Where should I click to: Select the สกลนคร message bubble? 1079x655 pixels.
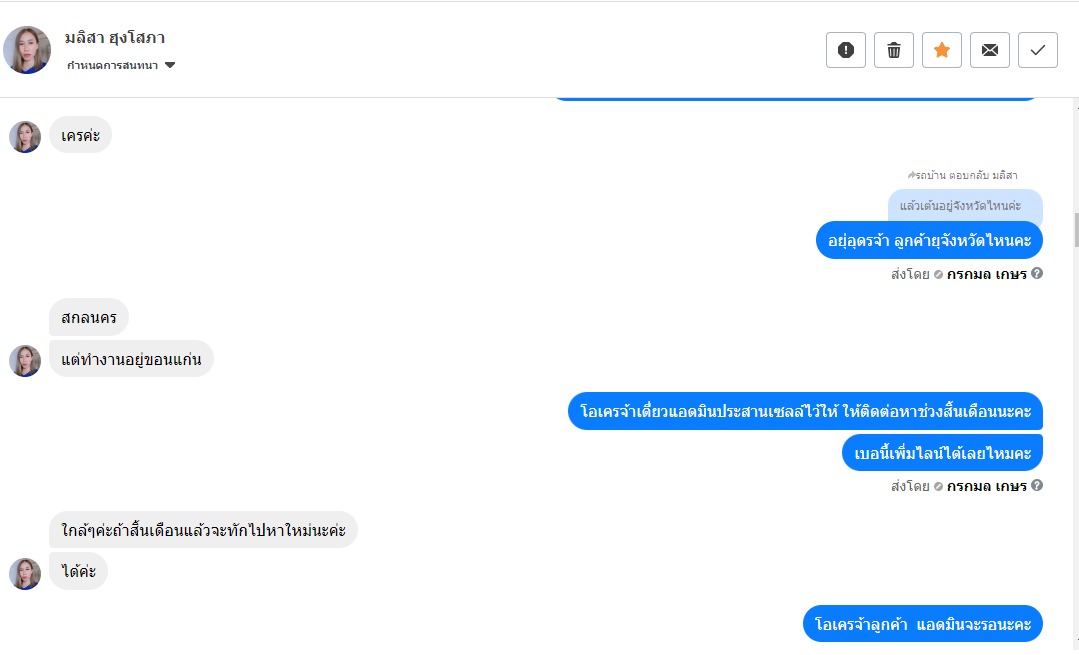(89, 317)
